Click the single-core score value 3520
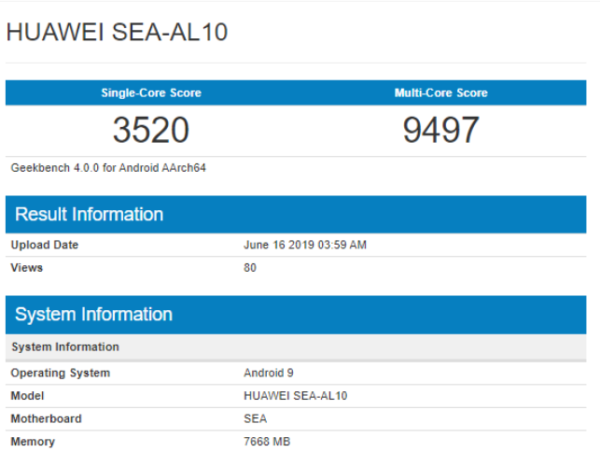 click(151, 130)
